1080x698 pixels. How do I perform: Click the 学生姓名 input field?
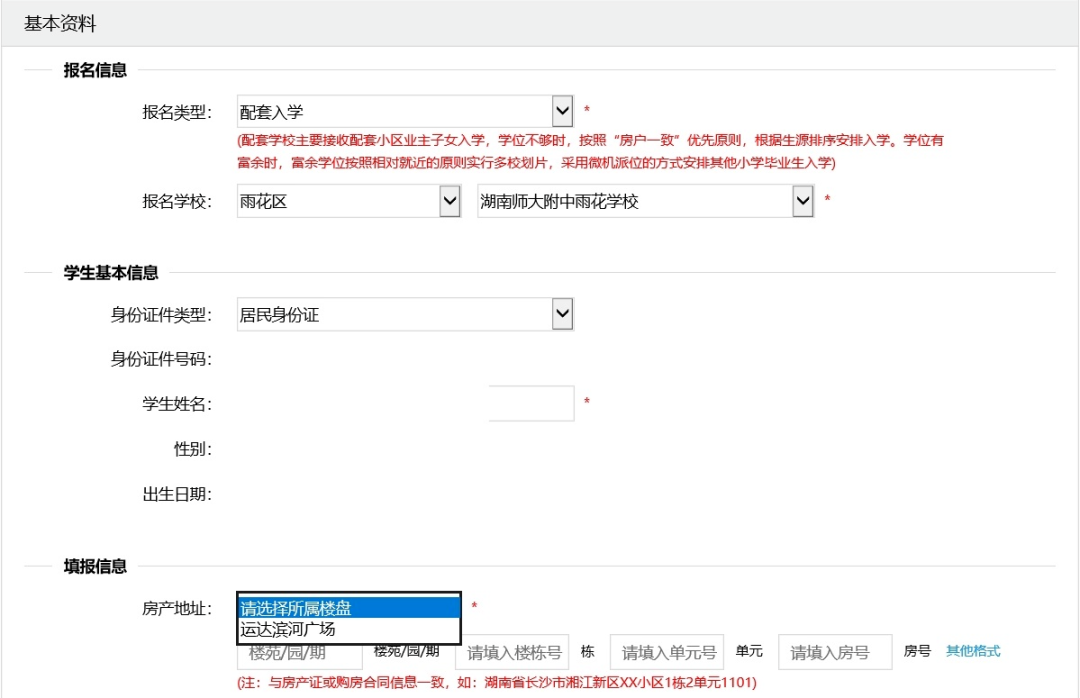coord(531,403)
